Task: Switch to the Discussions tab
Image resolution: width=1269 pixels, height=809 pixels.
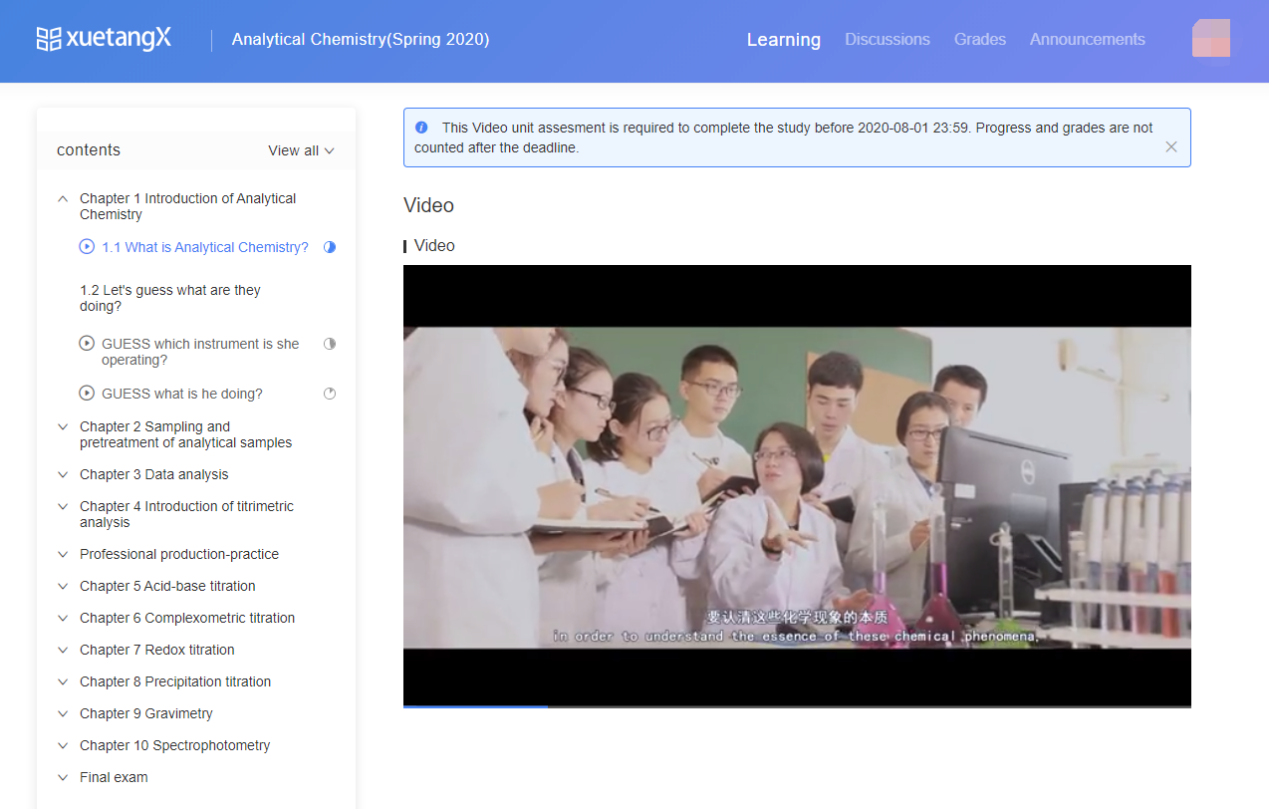Action: point(887,39)
